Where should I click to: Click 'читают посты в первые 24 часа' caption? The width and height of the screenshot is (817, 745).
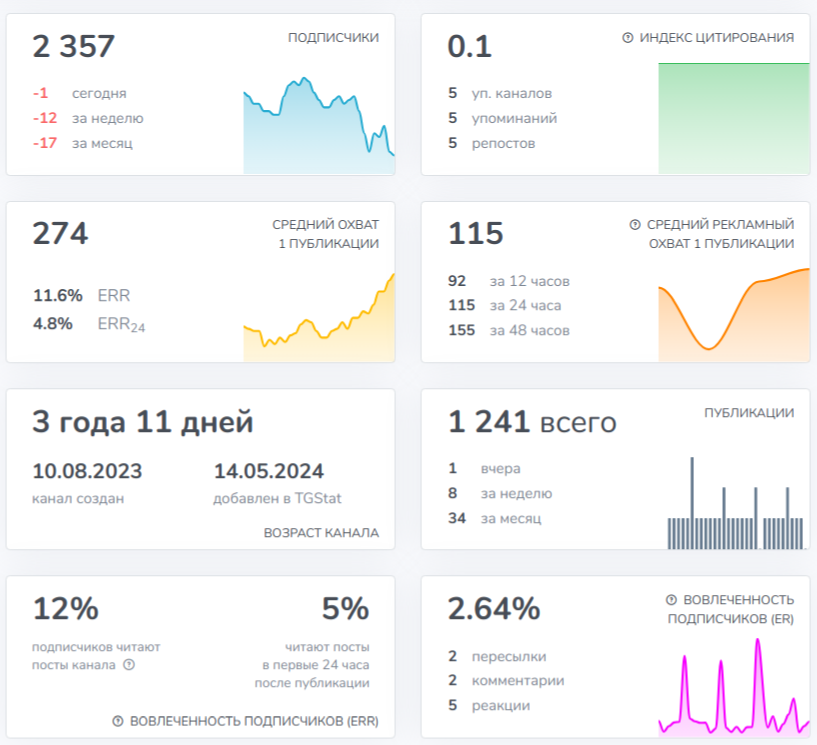312,665
